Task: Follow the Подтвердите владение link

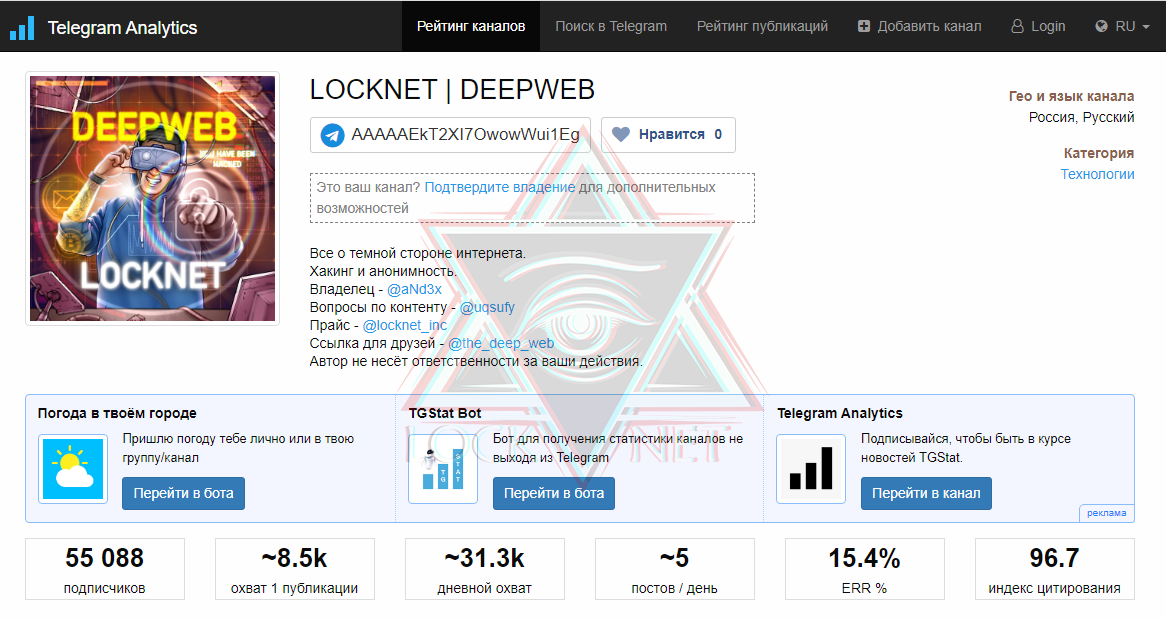Action: (500, 187)
